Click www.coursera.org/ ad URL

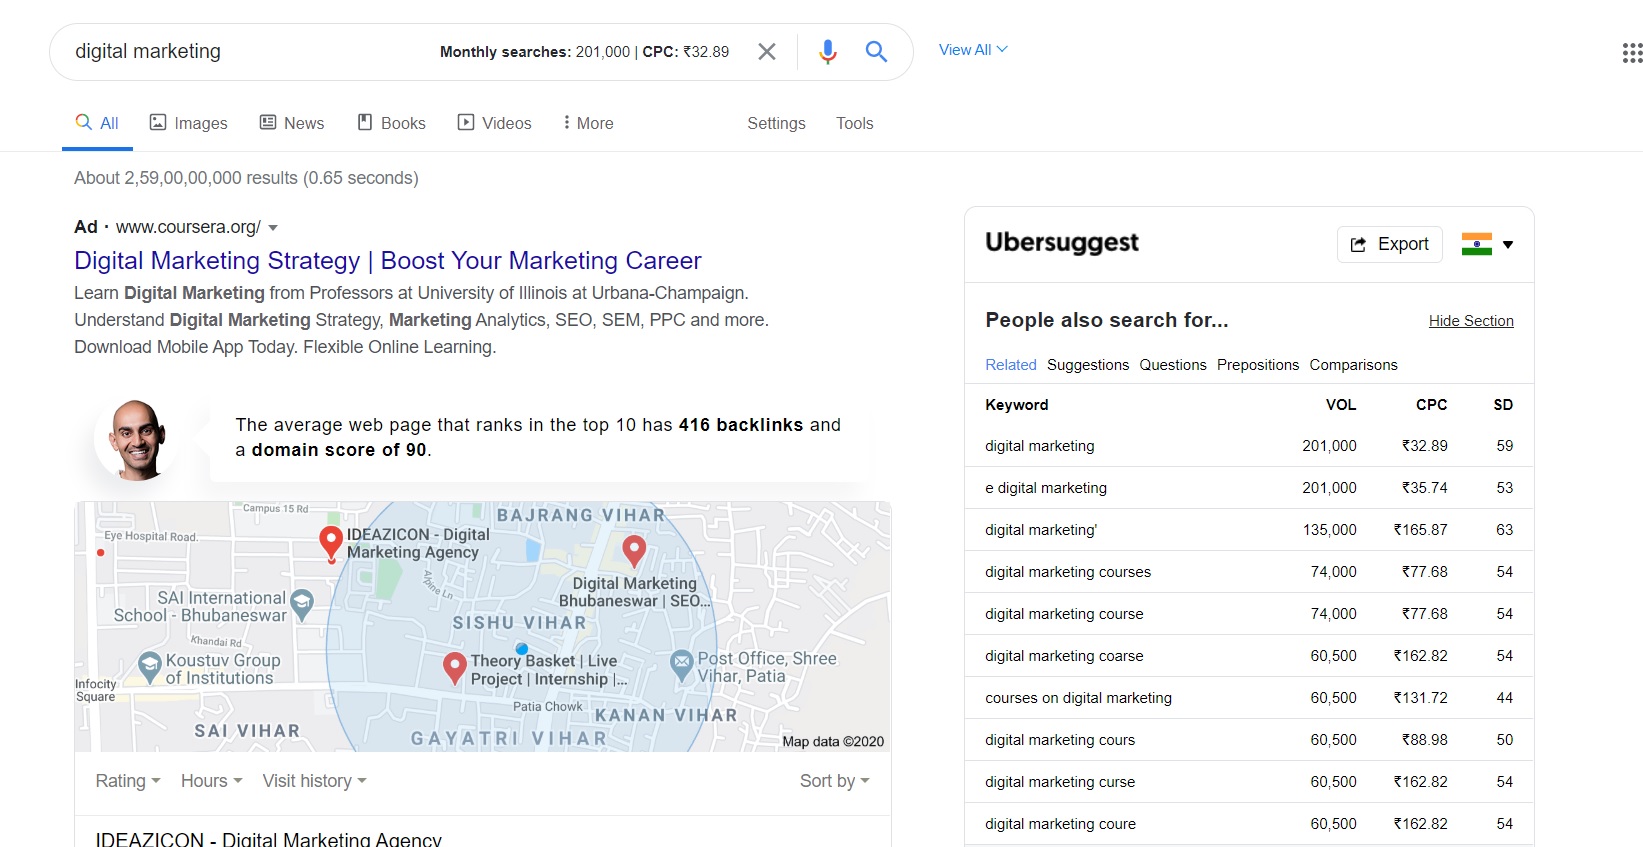pos(188,227)
